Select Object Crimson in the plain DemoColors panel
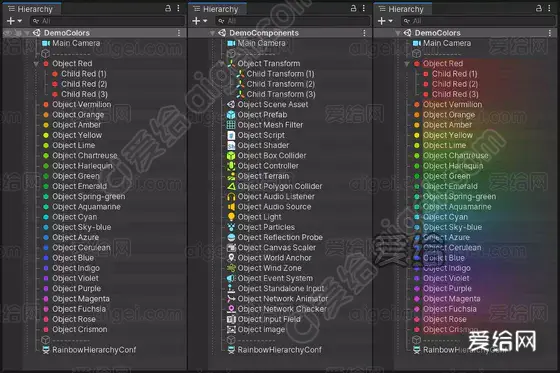 pyautogui.click(x=80, y=329)
